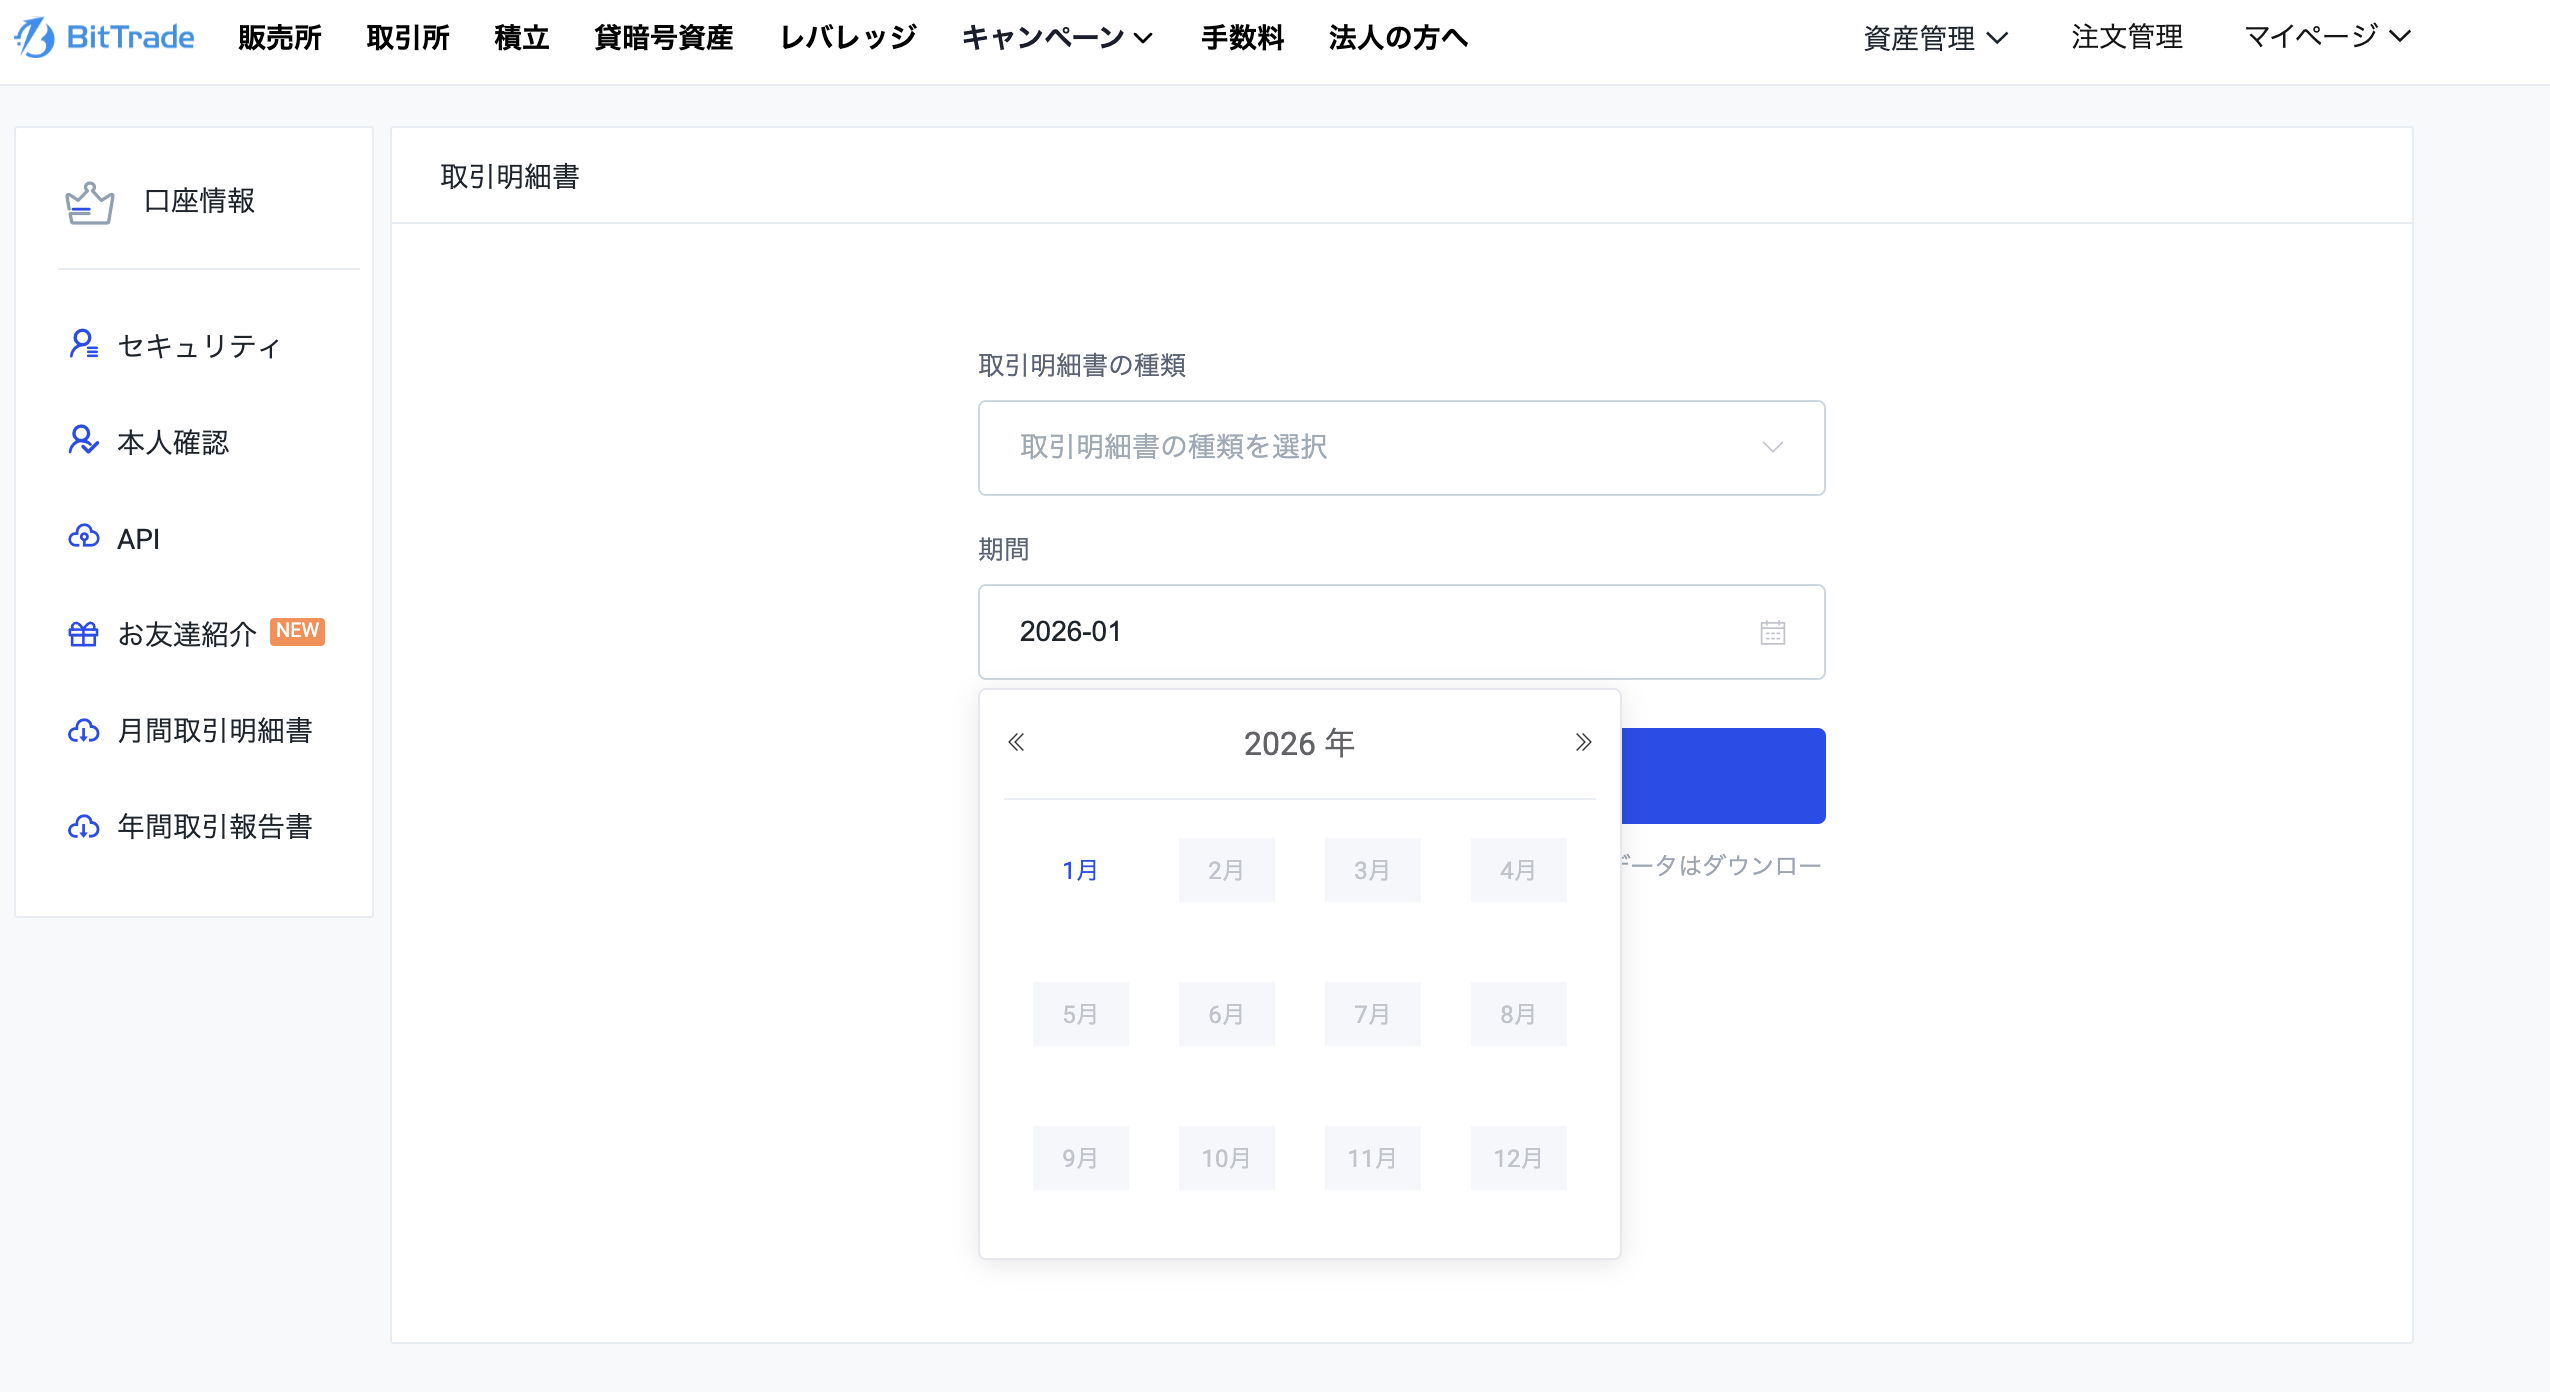
Task: Click the crown icon beside 口座情報
Action: click(90, 202)
